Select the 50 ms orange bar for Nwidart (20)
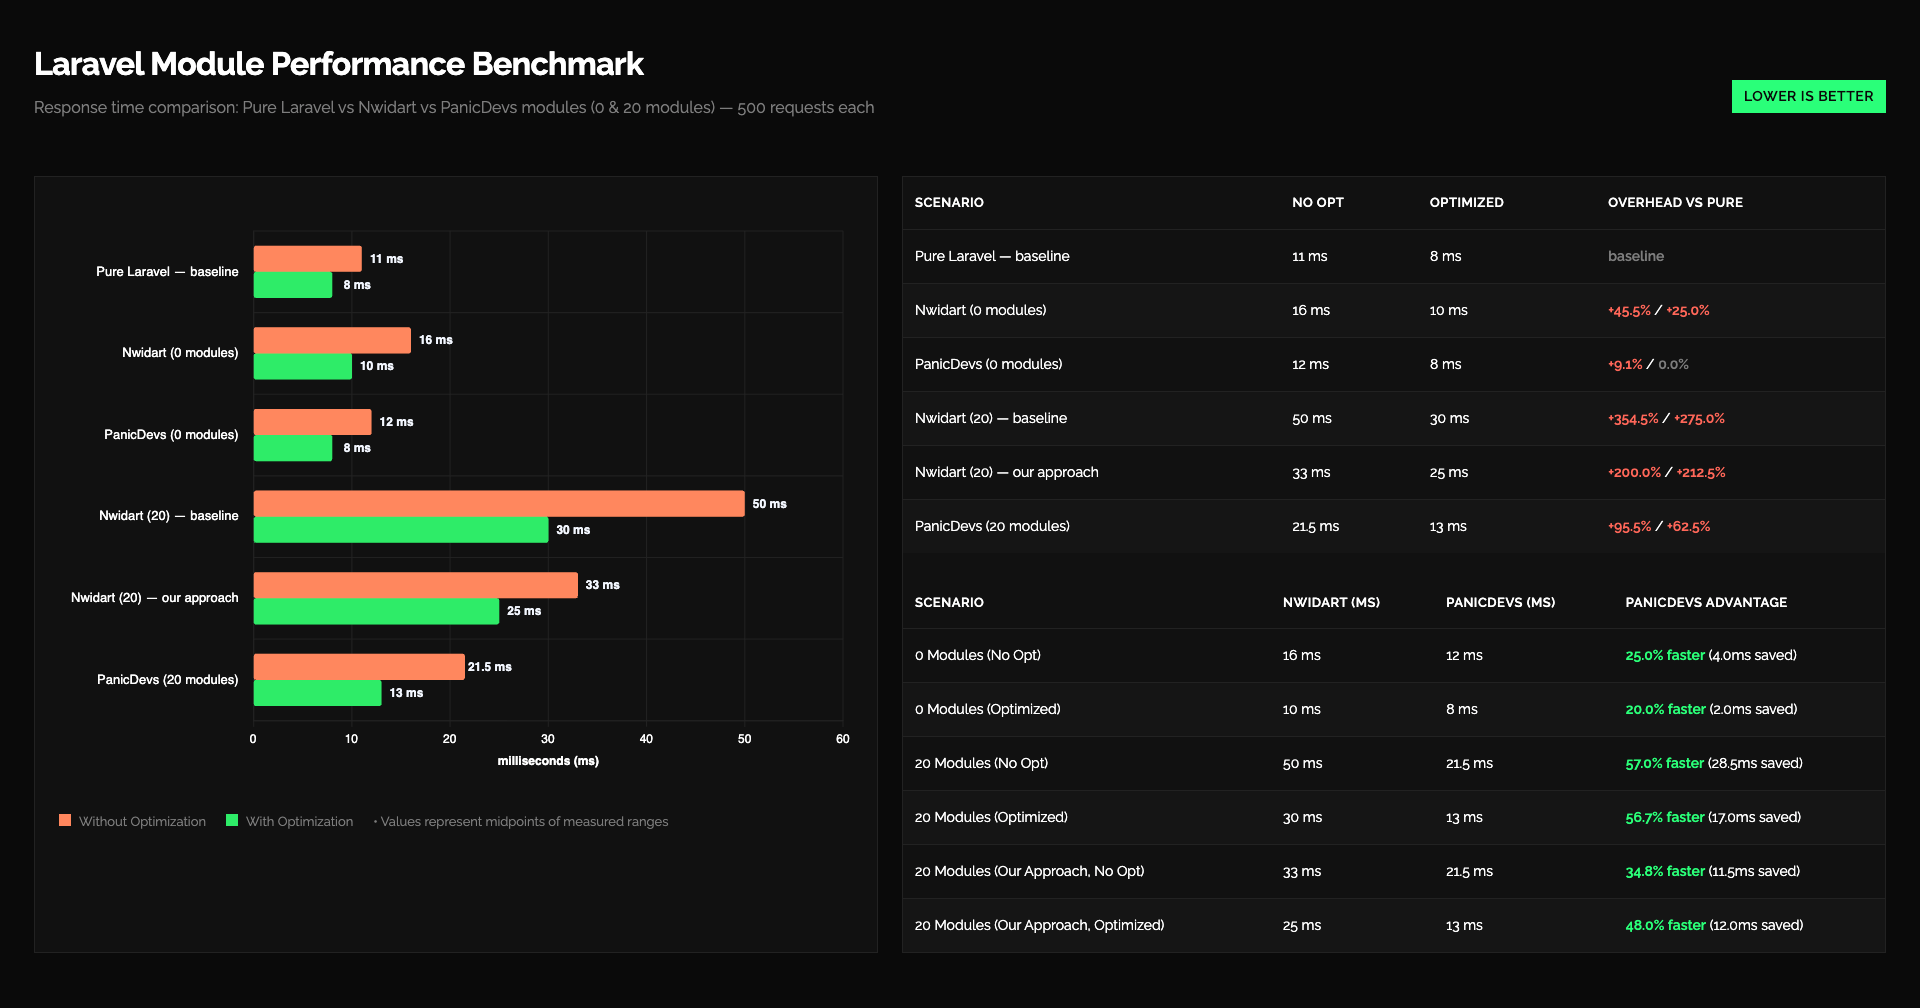This screenshot has height=1008, width=1920. pyautogui.click(x=497, y=503)
